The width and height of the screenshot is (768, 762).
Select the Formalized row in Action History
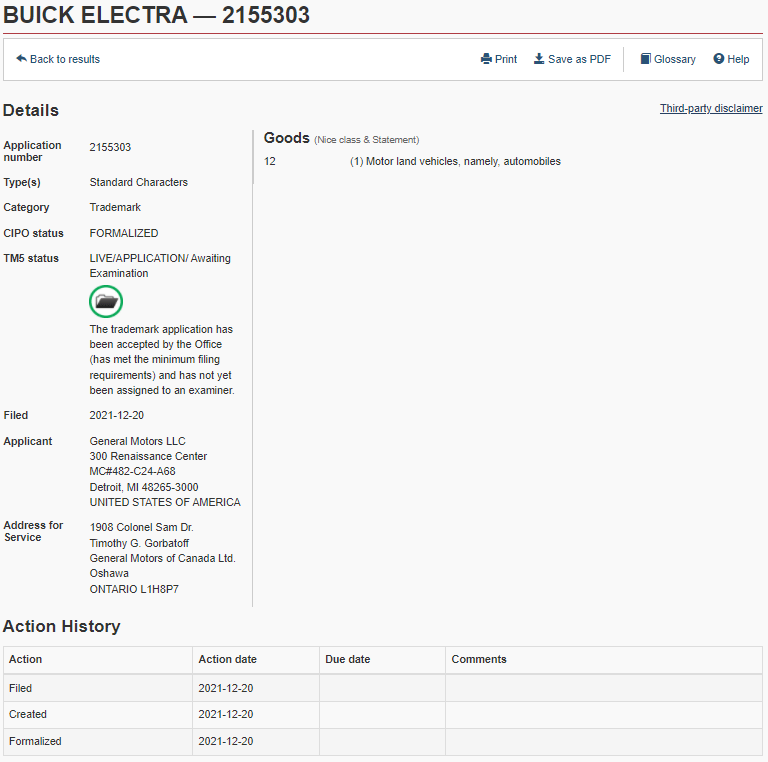[x=383, y=741]
